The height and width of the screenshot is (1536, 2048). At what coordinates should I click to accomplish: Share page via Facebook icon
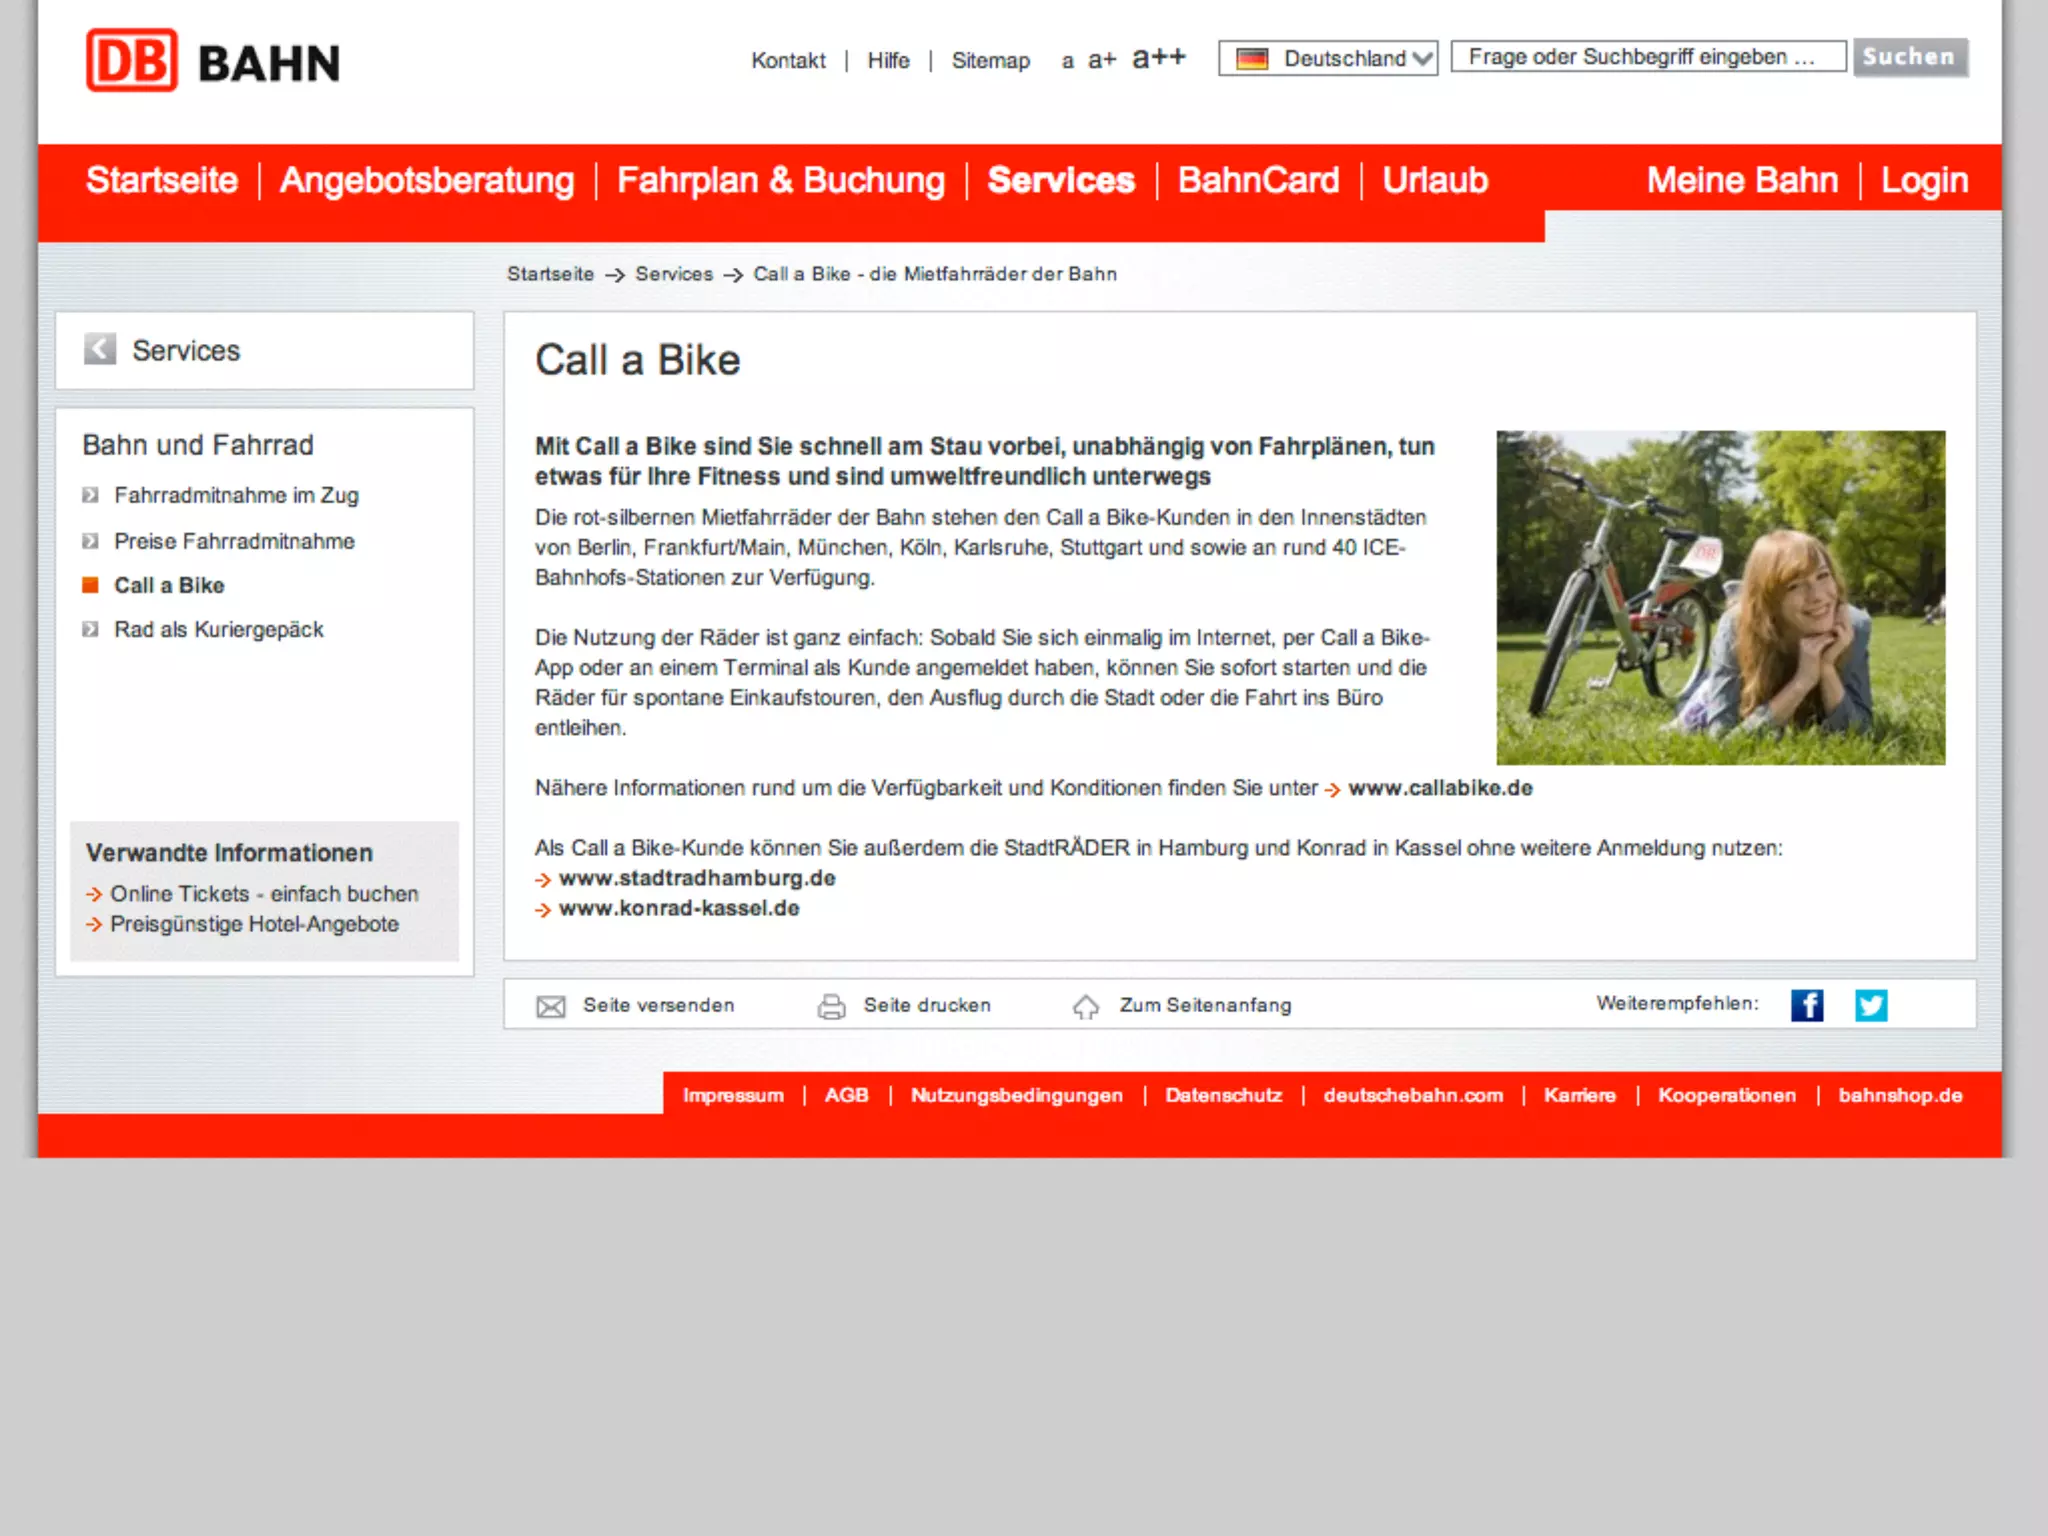[1806, 1005]
